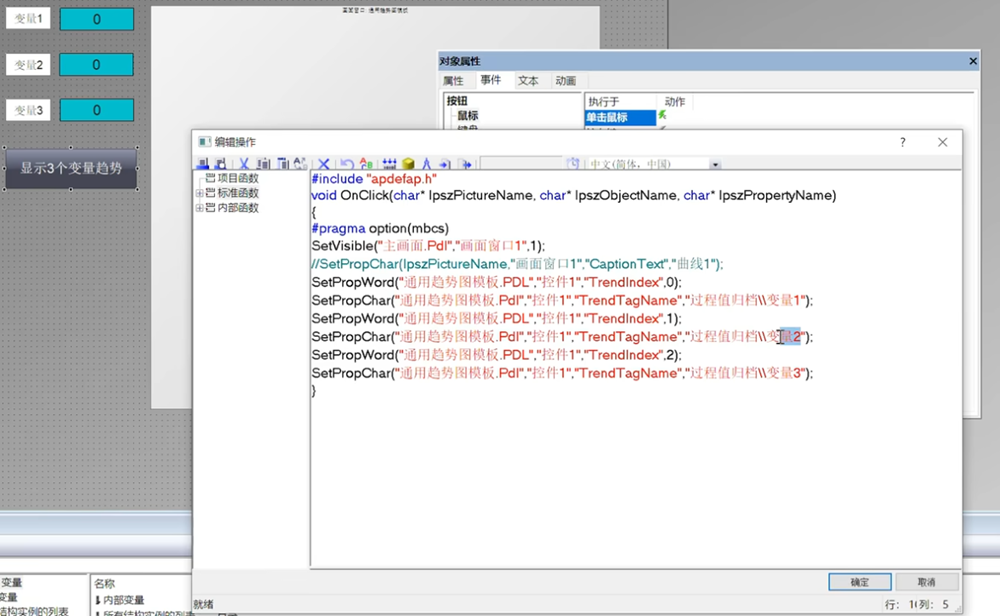
Task: Open the 文本 tab in 对象属性
Action: pyautogui.click(x=527, y=81)
